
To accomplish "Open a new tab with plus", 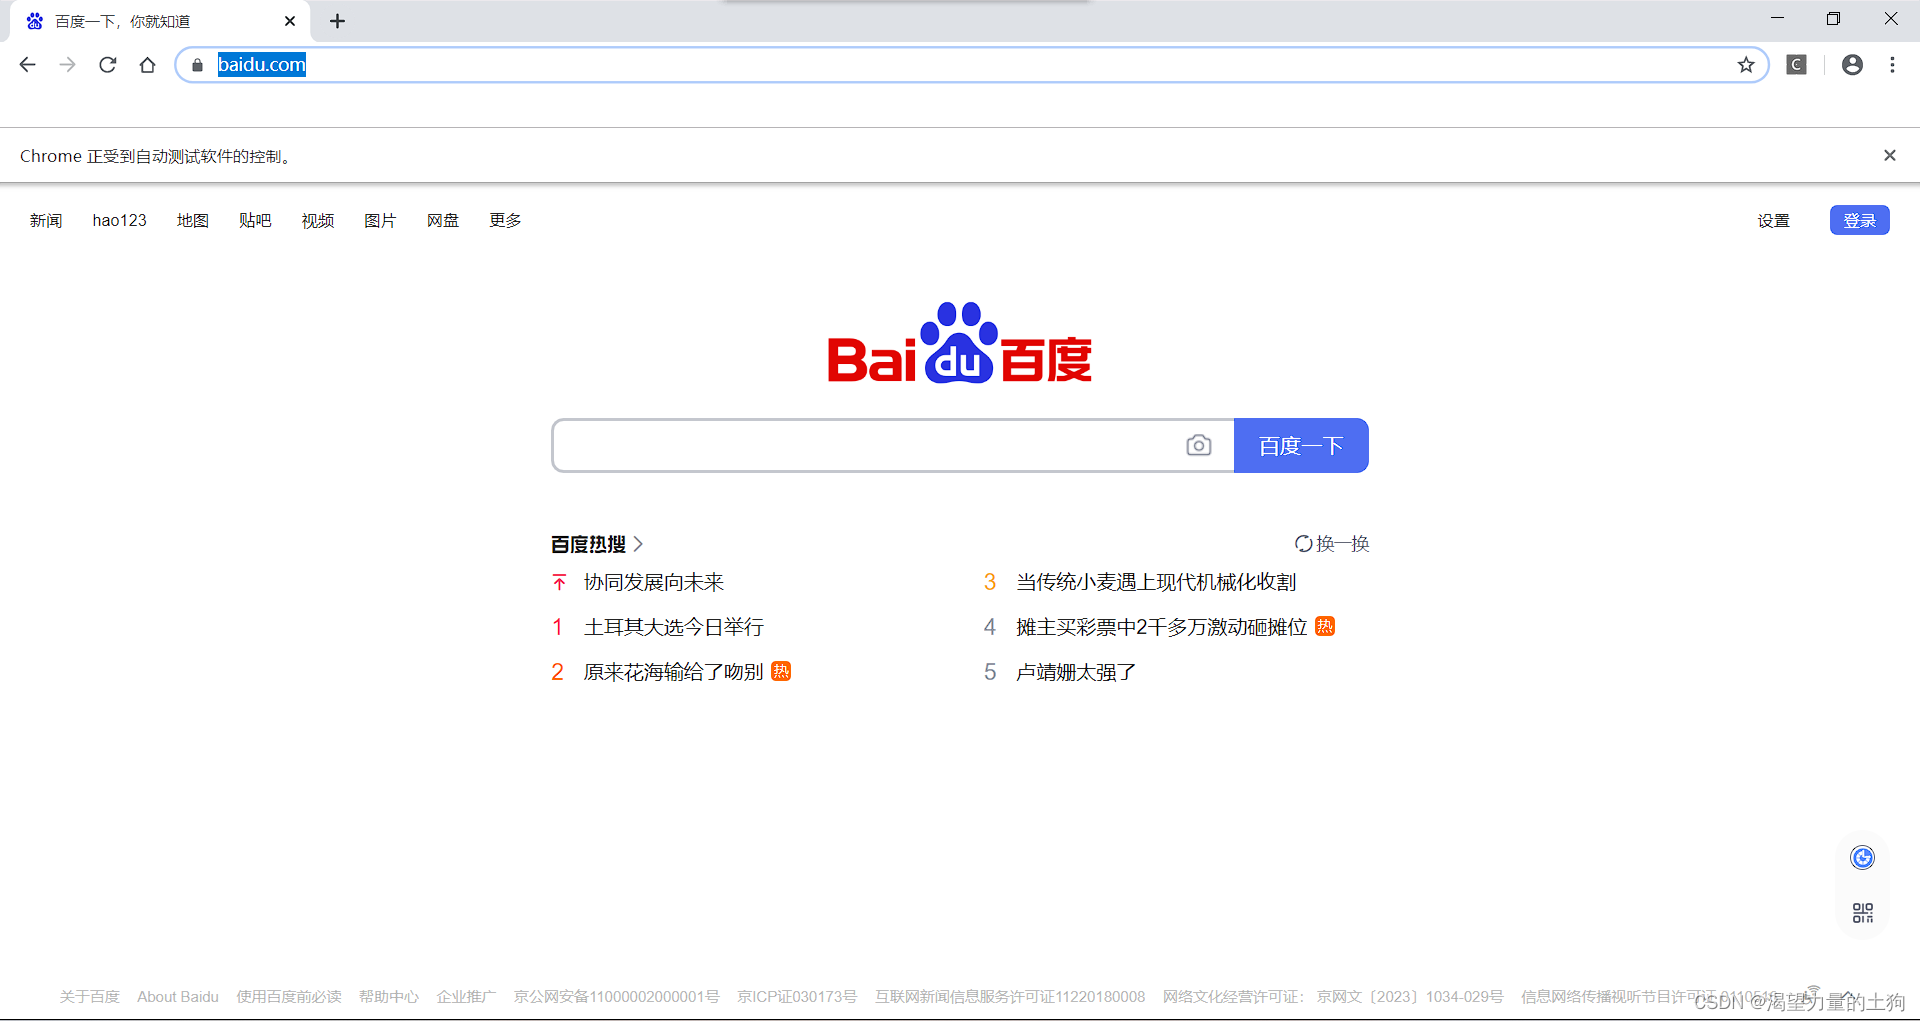I will (x=337, y=21).
